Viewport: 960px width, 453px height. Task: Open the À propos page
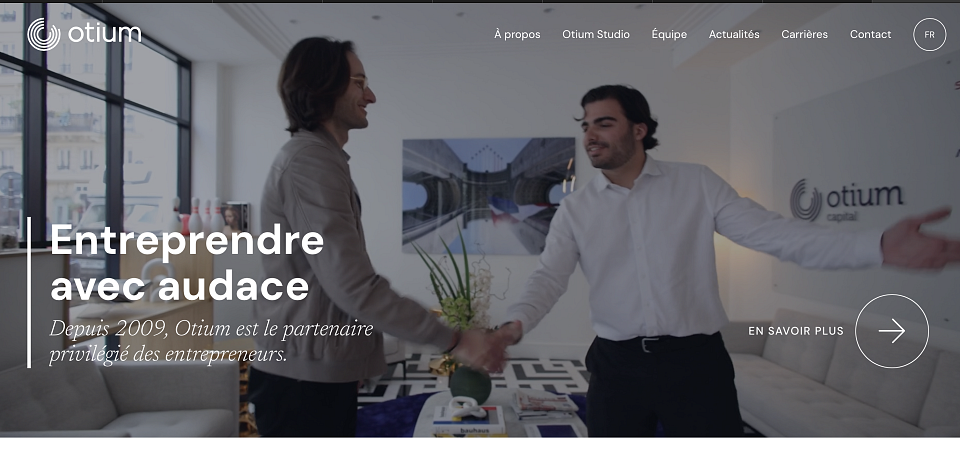tap(517, 35)
